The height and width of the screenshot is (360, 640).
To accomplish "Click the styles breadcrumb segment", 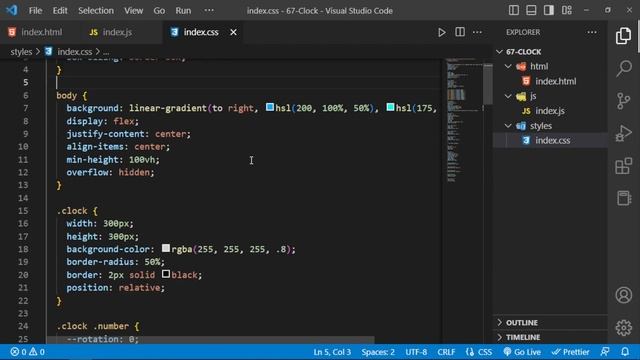I will pos(21,52).
